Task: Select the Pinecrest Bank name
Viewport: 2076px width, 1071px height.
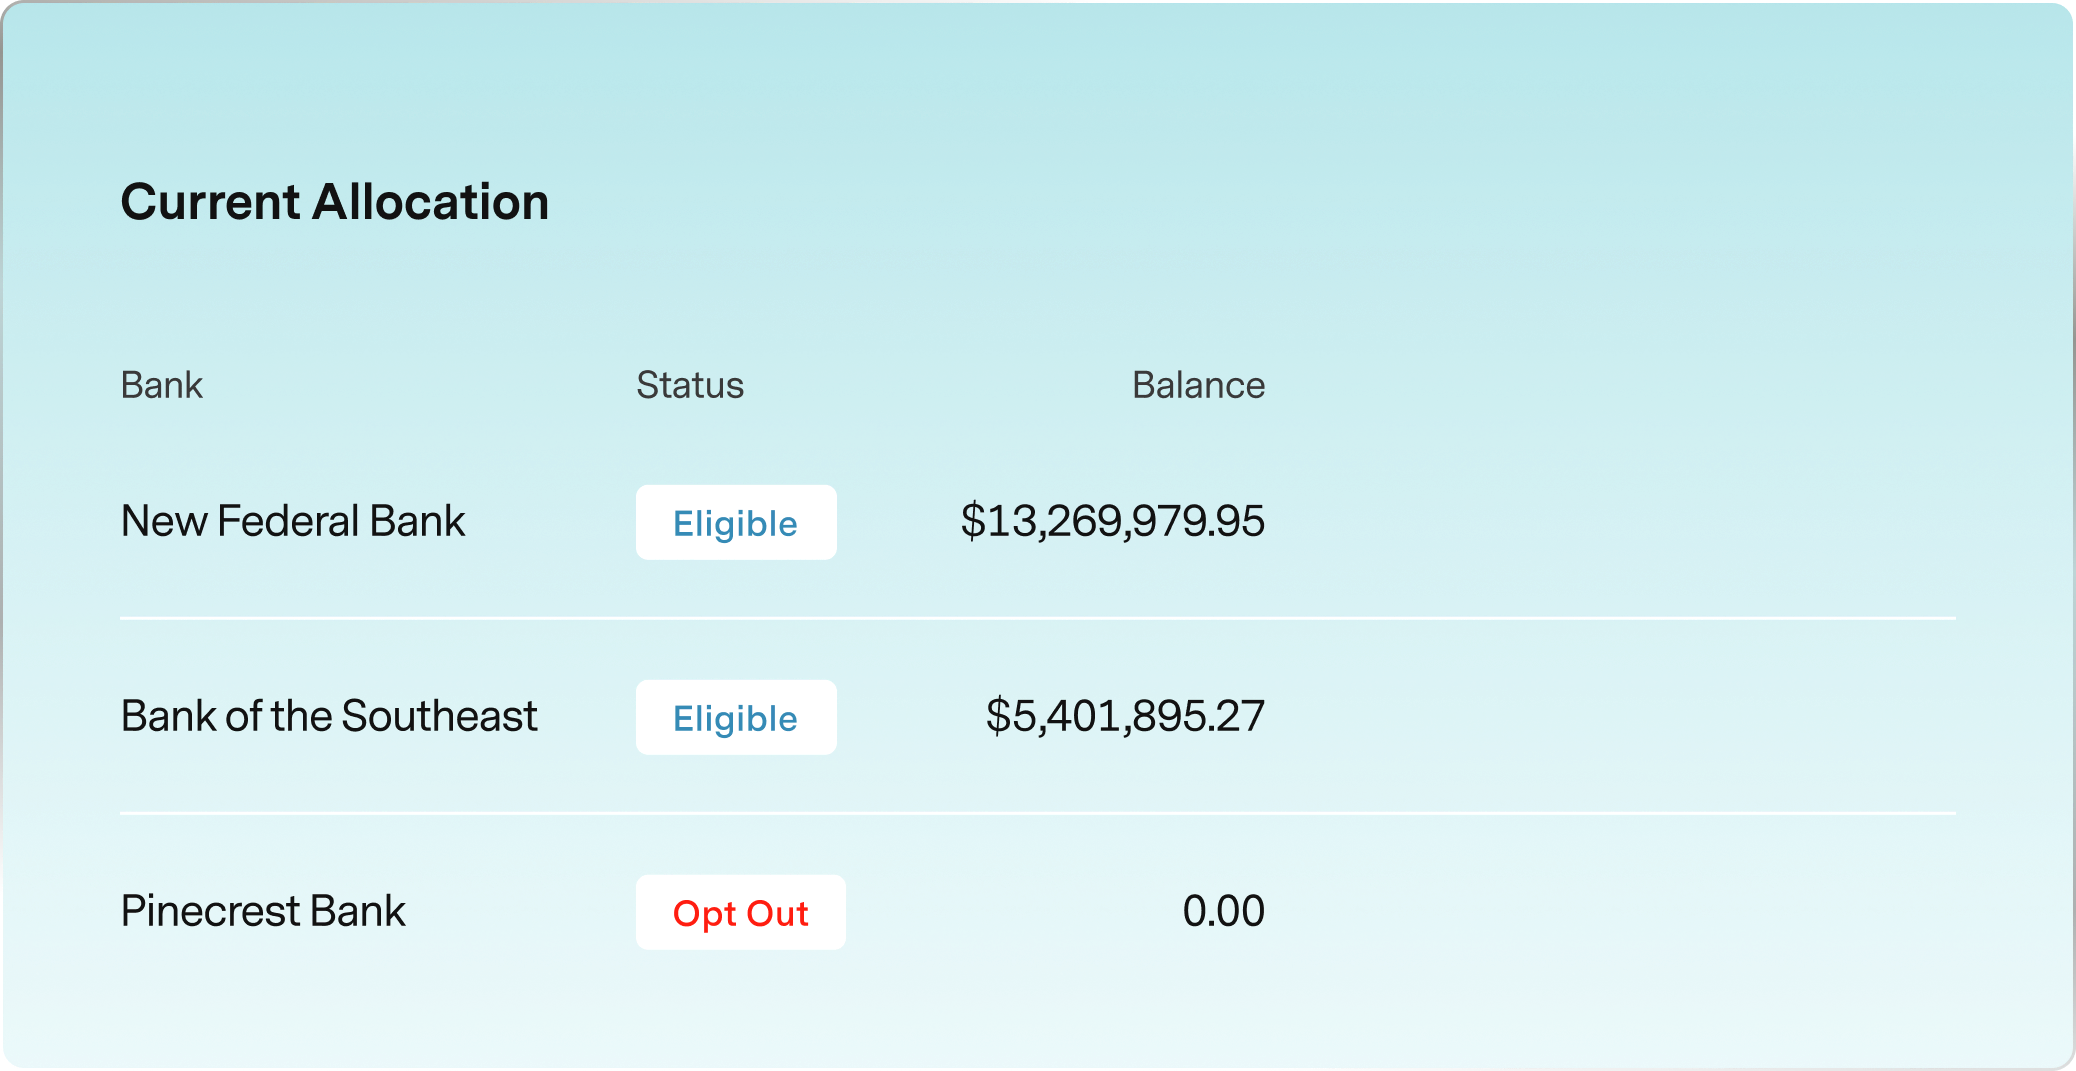Action: (x=263, y=911)
